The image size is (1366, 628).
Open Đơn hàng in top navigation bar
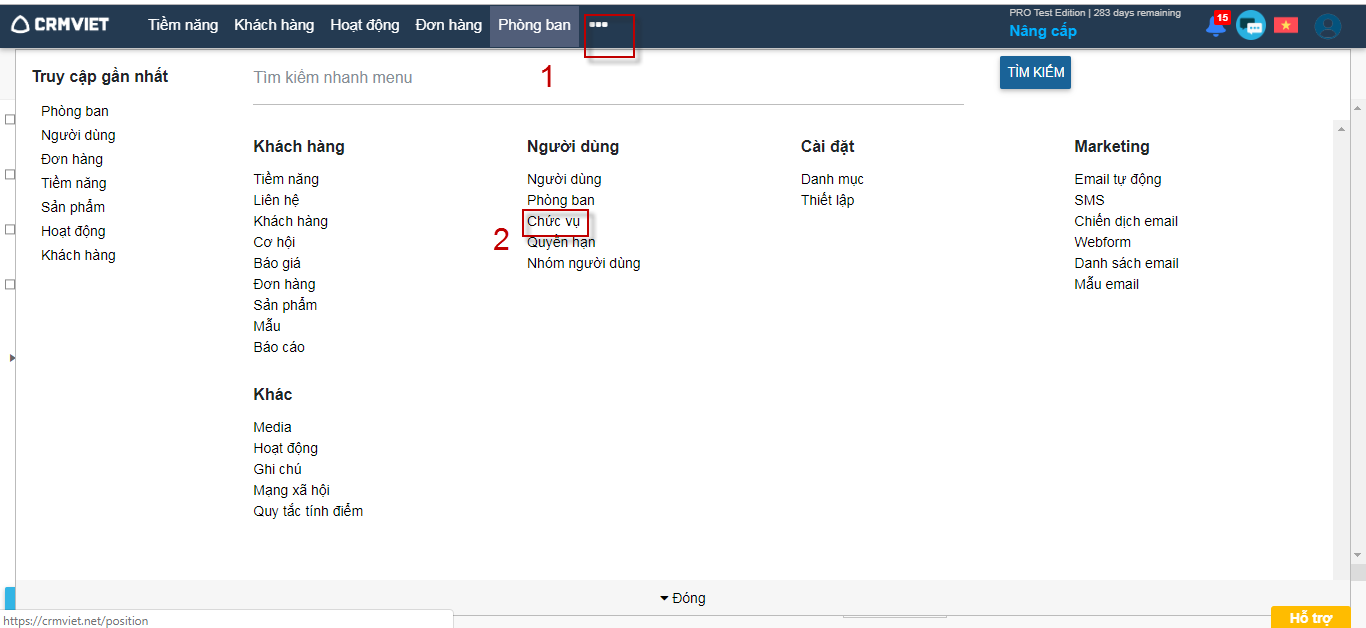[x=448, y=25]
